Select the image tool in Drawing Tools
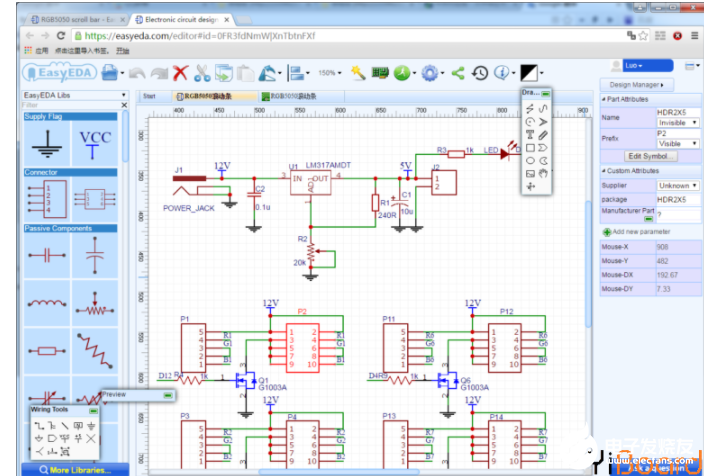 [530, 174]
